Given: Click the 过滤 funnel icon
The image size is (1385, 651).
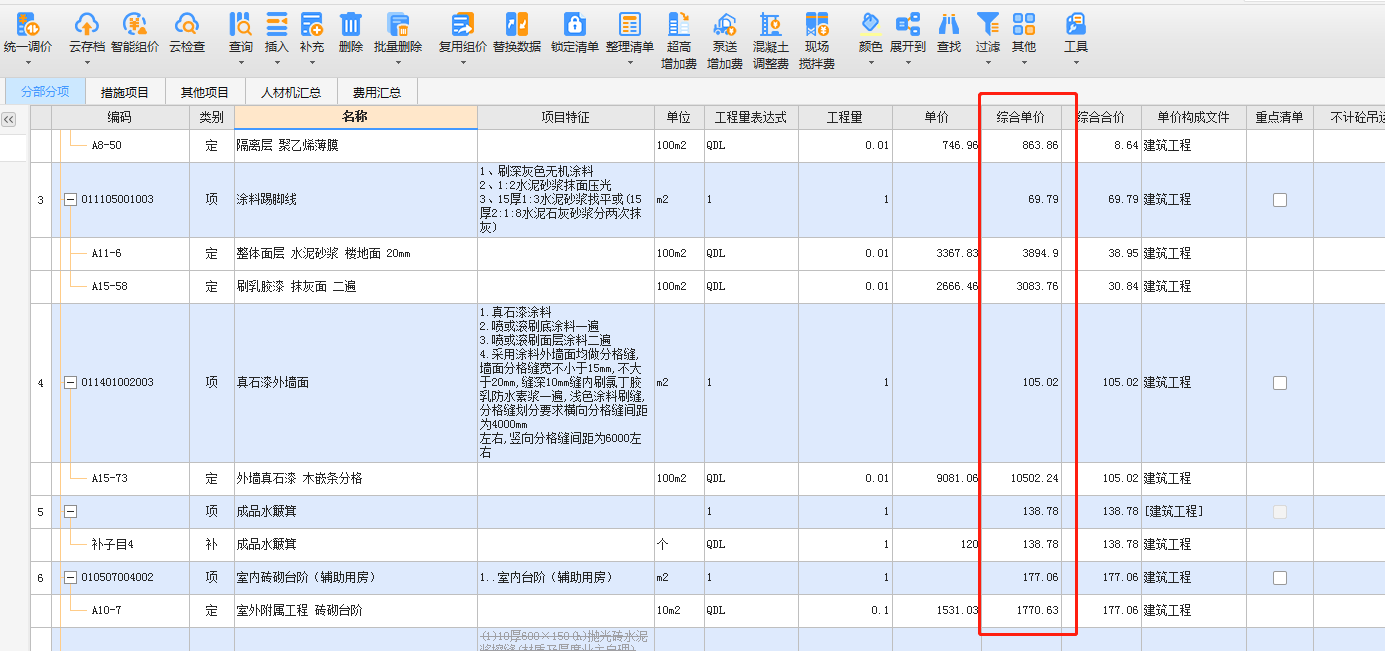Looking at the screenshot, I should point(988,24).
